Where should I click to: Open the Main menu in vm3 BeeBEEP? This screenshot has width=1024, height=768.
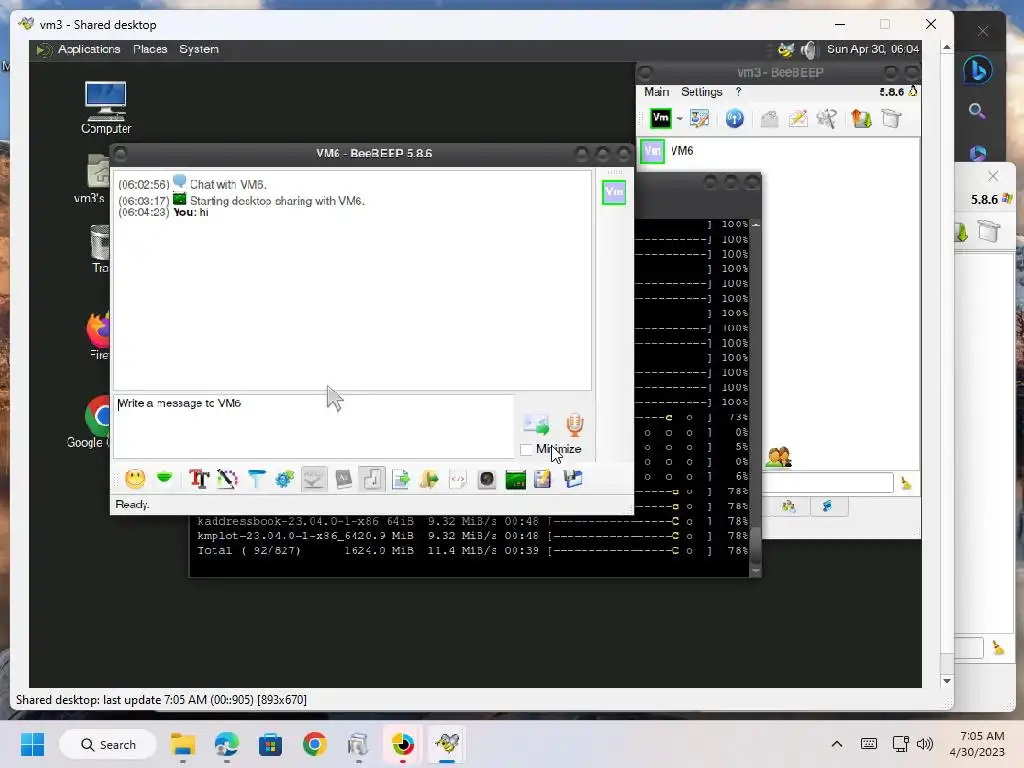pos(656,92)
